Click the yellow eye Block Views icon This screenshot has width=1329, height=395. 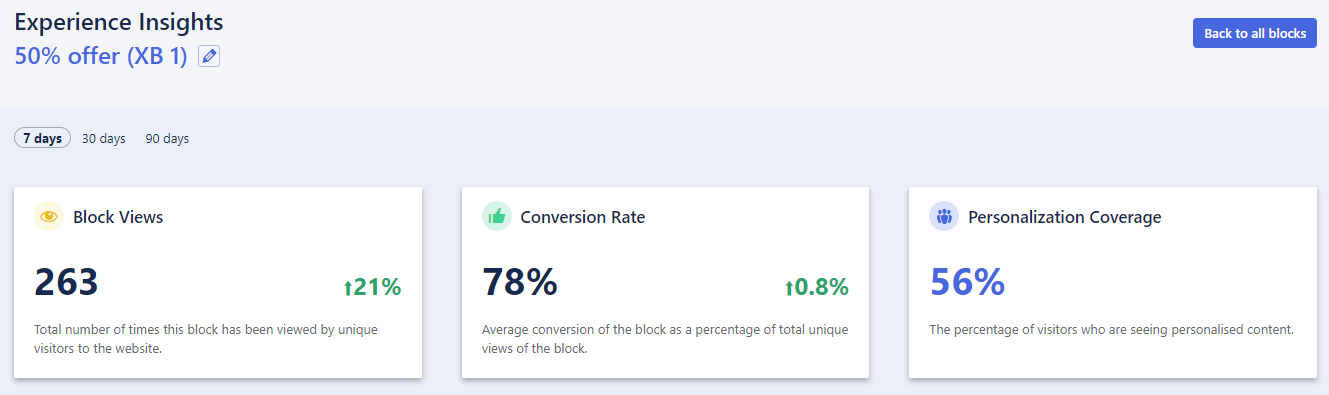coord(49,216)
